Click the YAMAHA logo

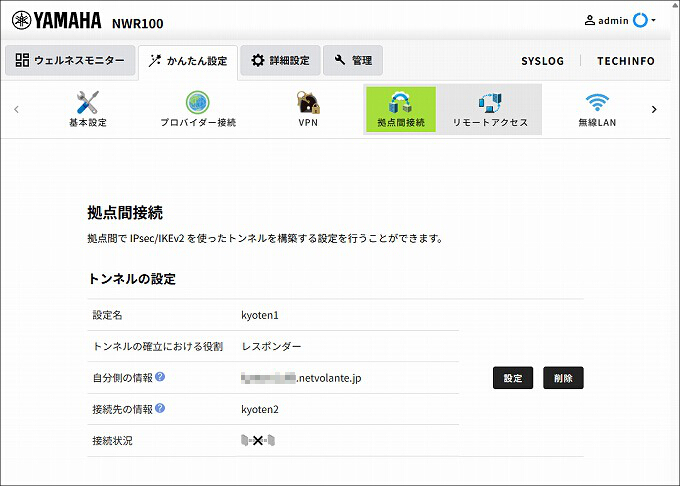56,20
